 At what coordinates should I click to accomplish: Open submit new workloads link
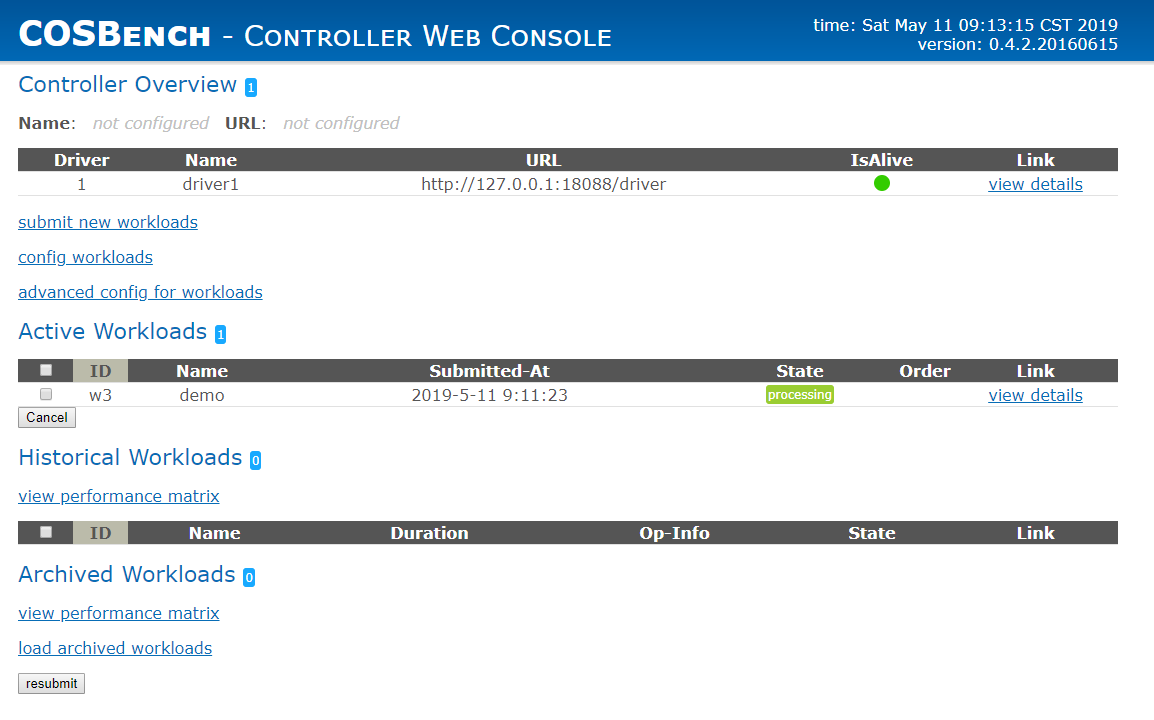[108, 222]
